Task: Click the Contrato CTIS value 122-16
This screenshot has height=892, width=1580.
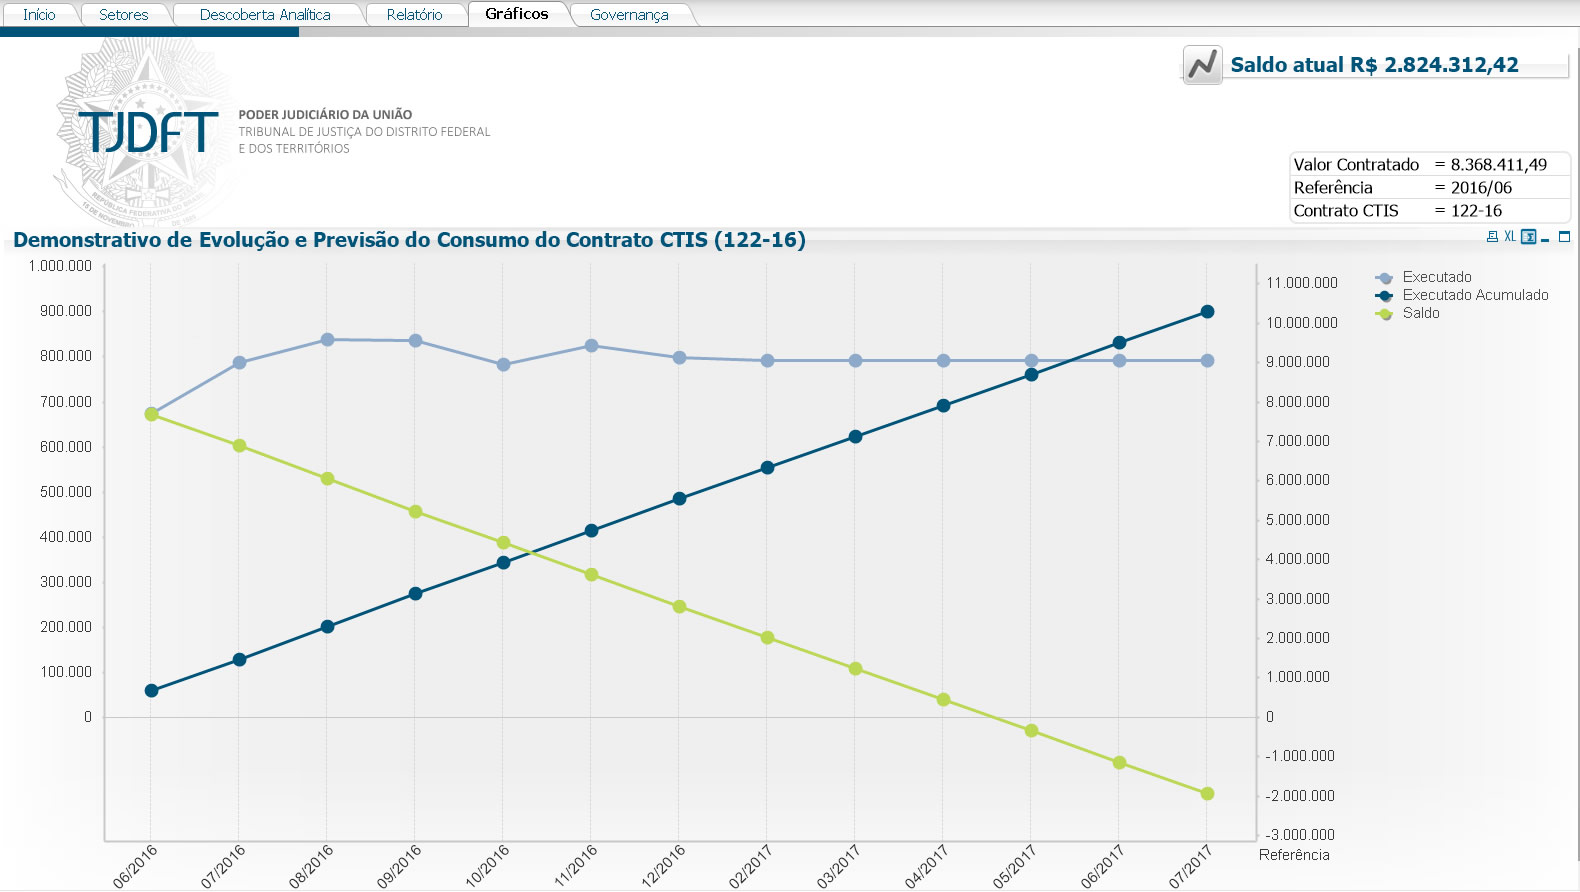Action: (1476, 210)
